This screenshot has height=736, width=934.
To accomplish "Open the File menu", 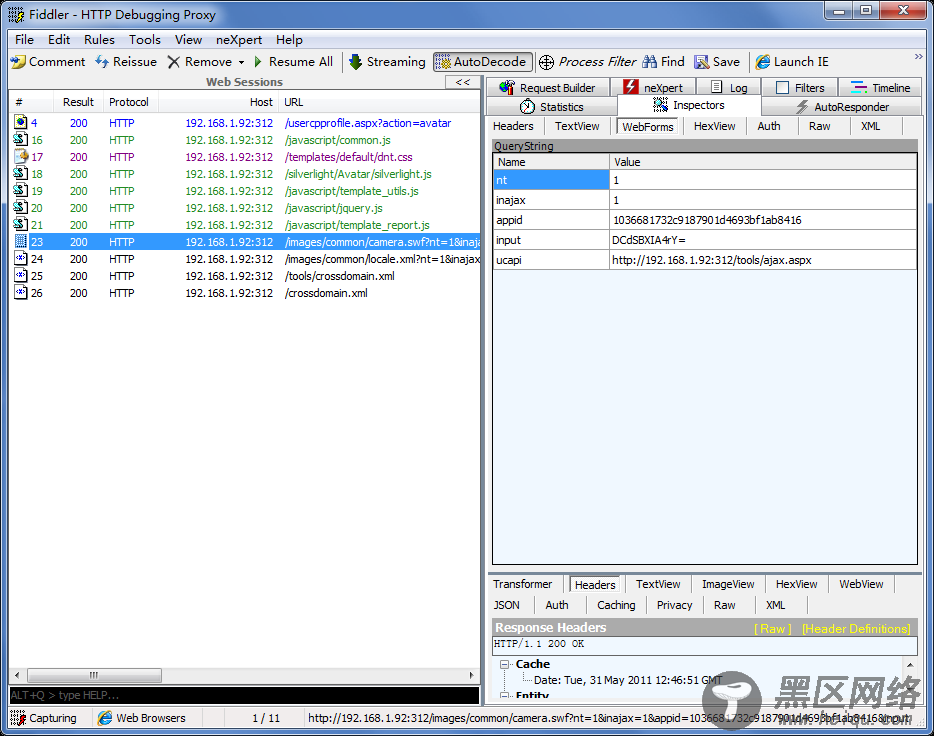I will tap(24, 40).
